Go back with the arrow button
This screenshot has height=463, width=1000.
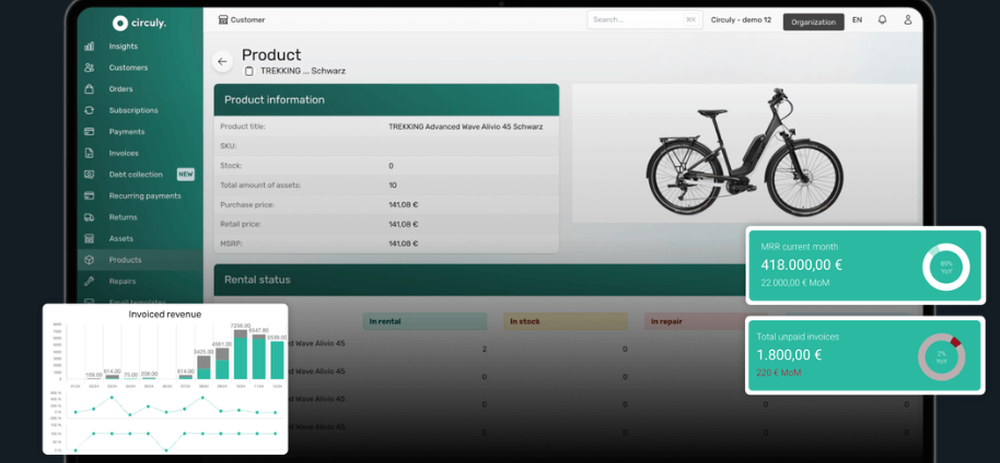(x=222, y=61)
